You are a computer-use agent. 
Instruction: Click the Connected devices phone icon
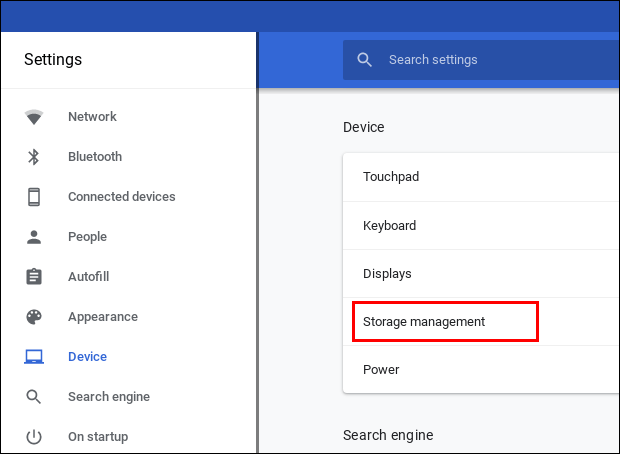coord(34,197)
